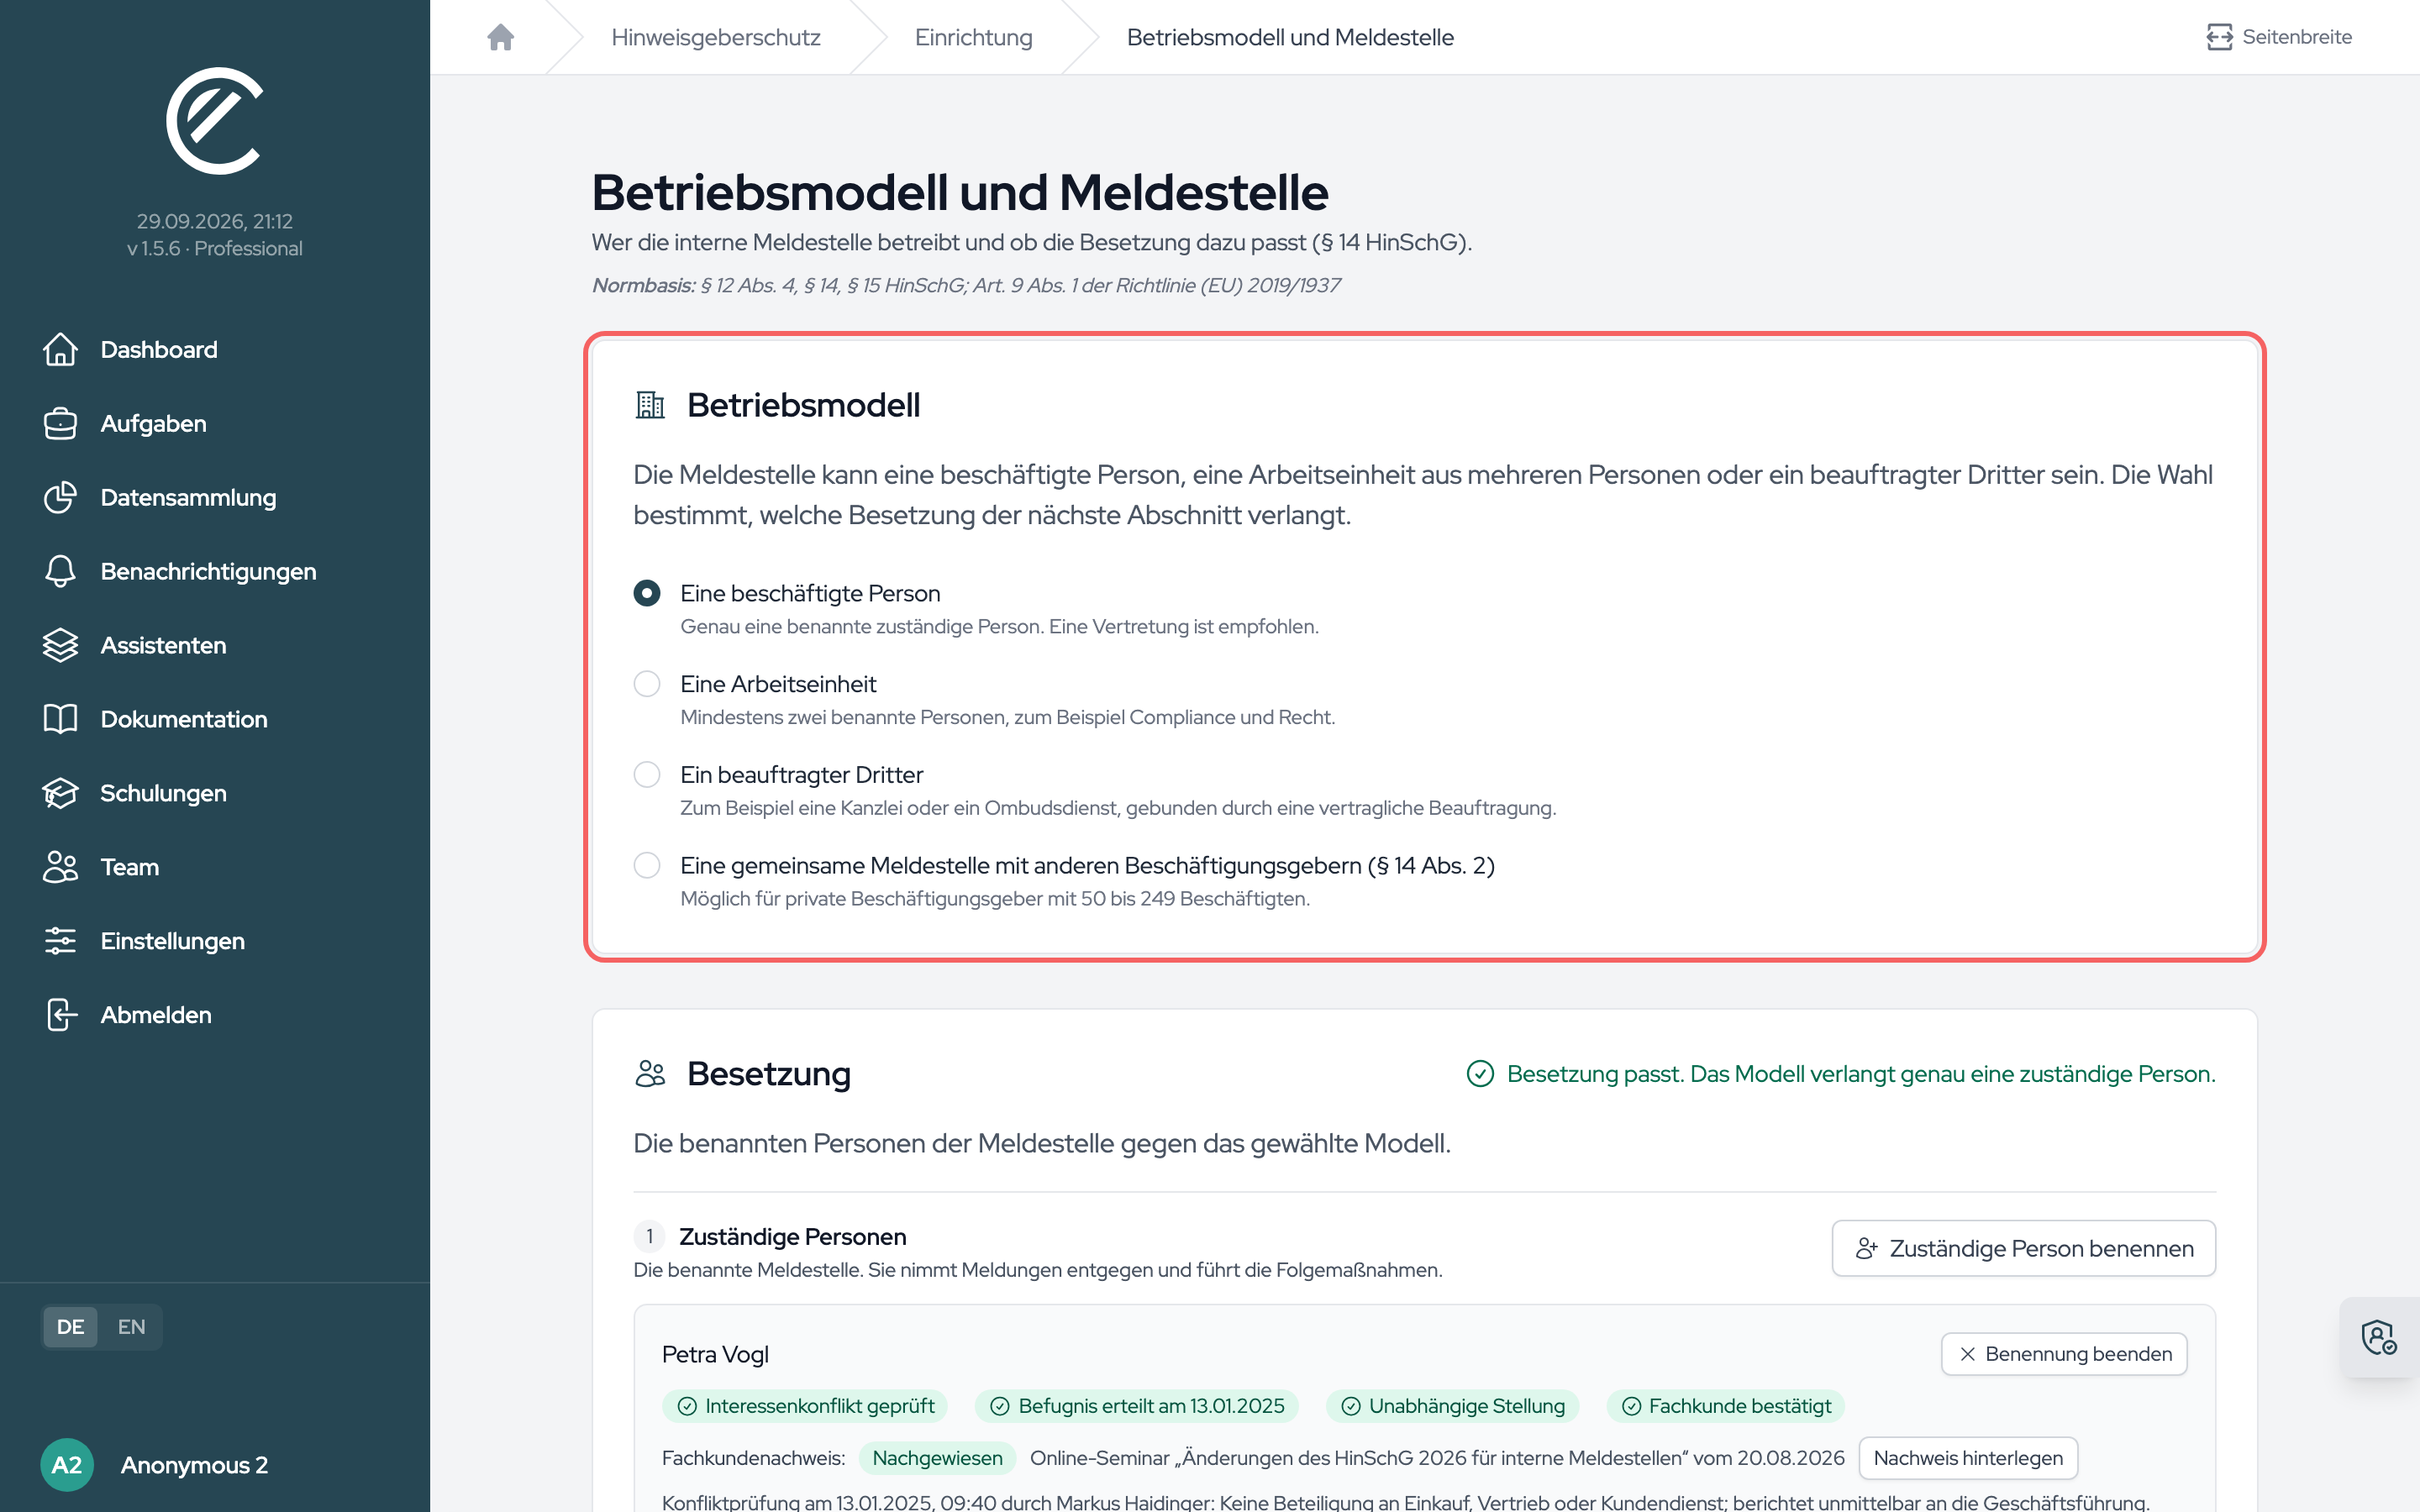The height and width of the screenshot is (1512, 2420).
Task: Click the Schulungen graduation cap icon
Action: pos(60,793)
